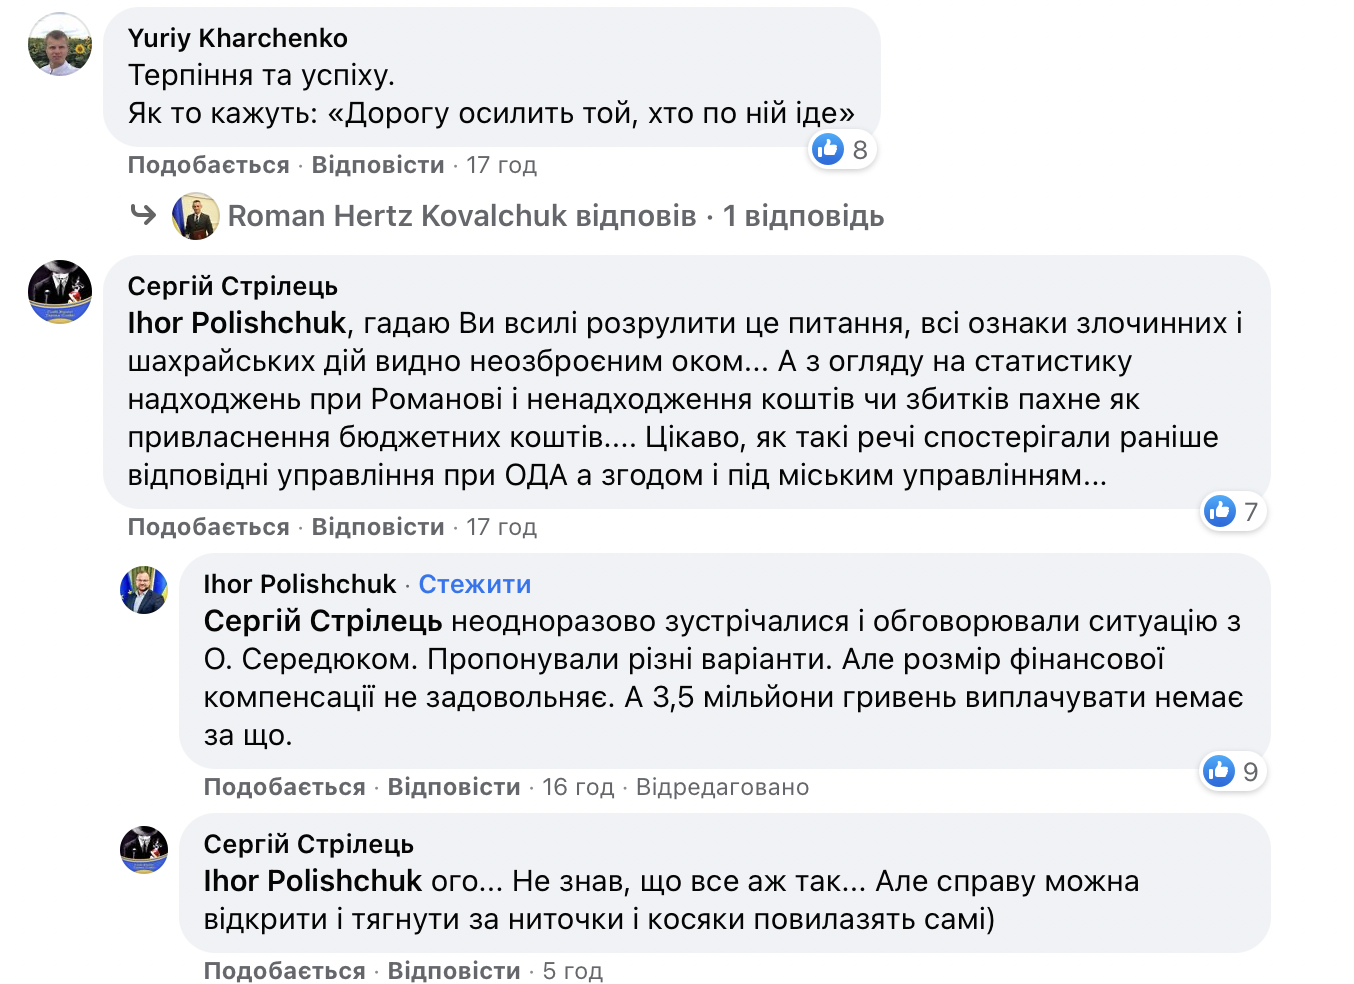Expand Roman Hertz Kovalchuk's reply thread
Image resolution: width=1354 pixels, height=984 pixels.
point(461,216)
